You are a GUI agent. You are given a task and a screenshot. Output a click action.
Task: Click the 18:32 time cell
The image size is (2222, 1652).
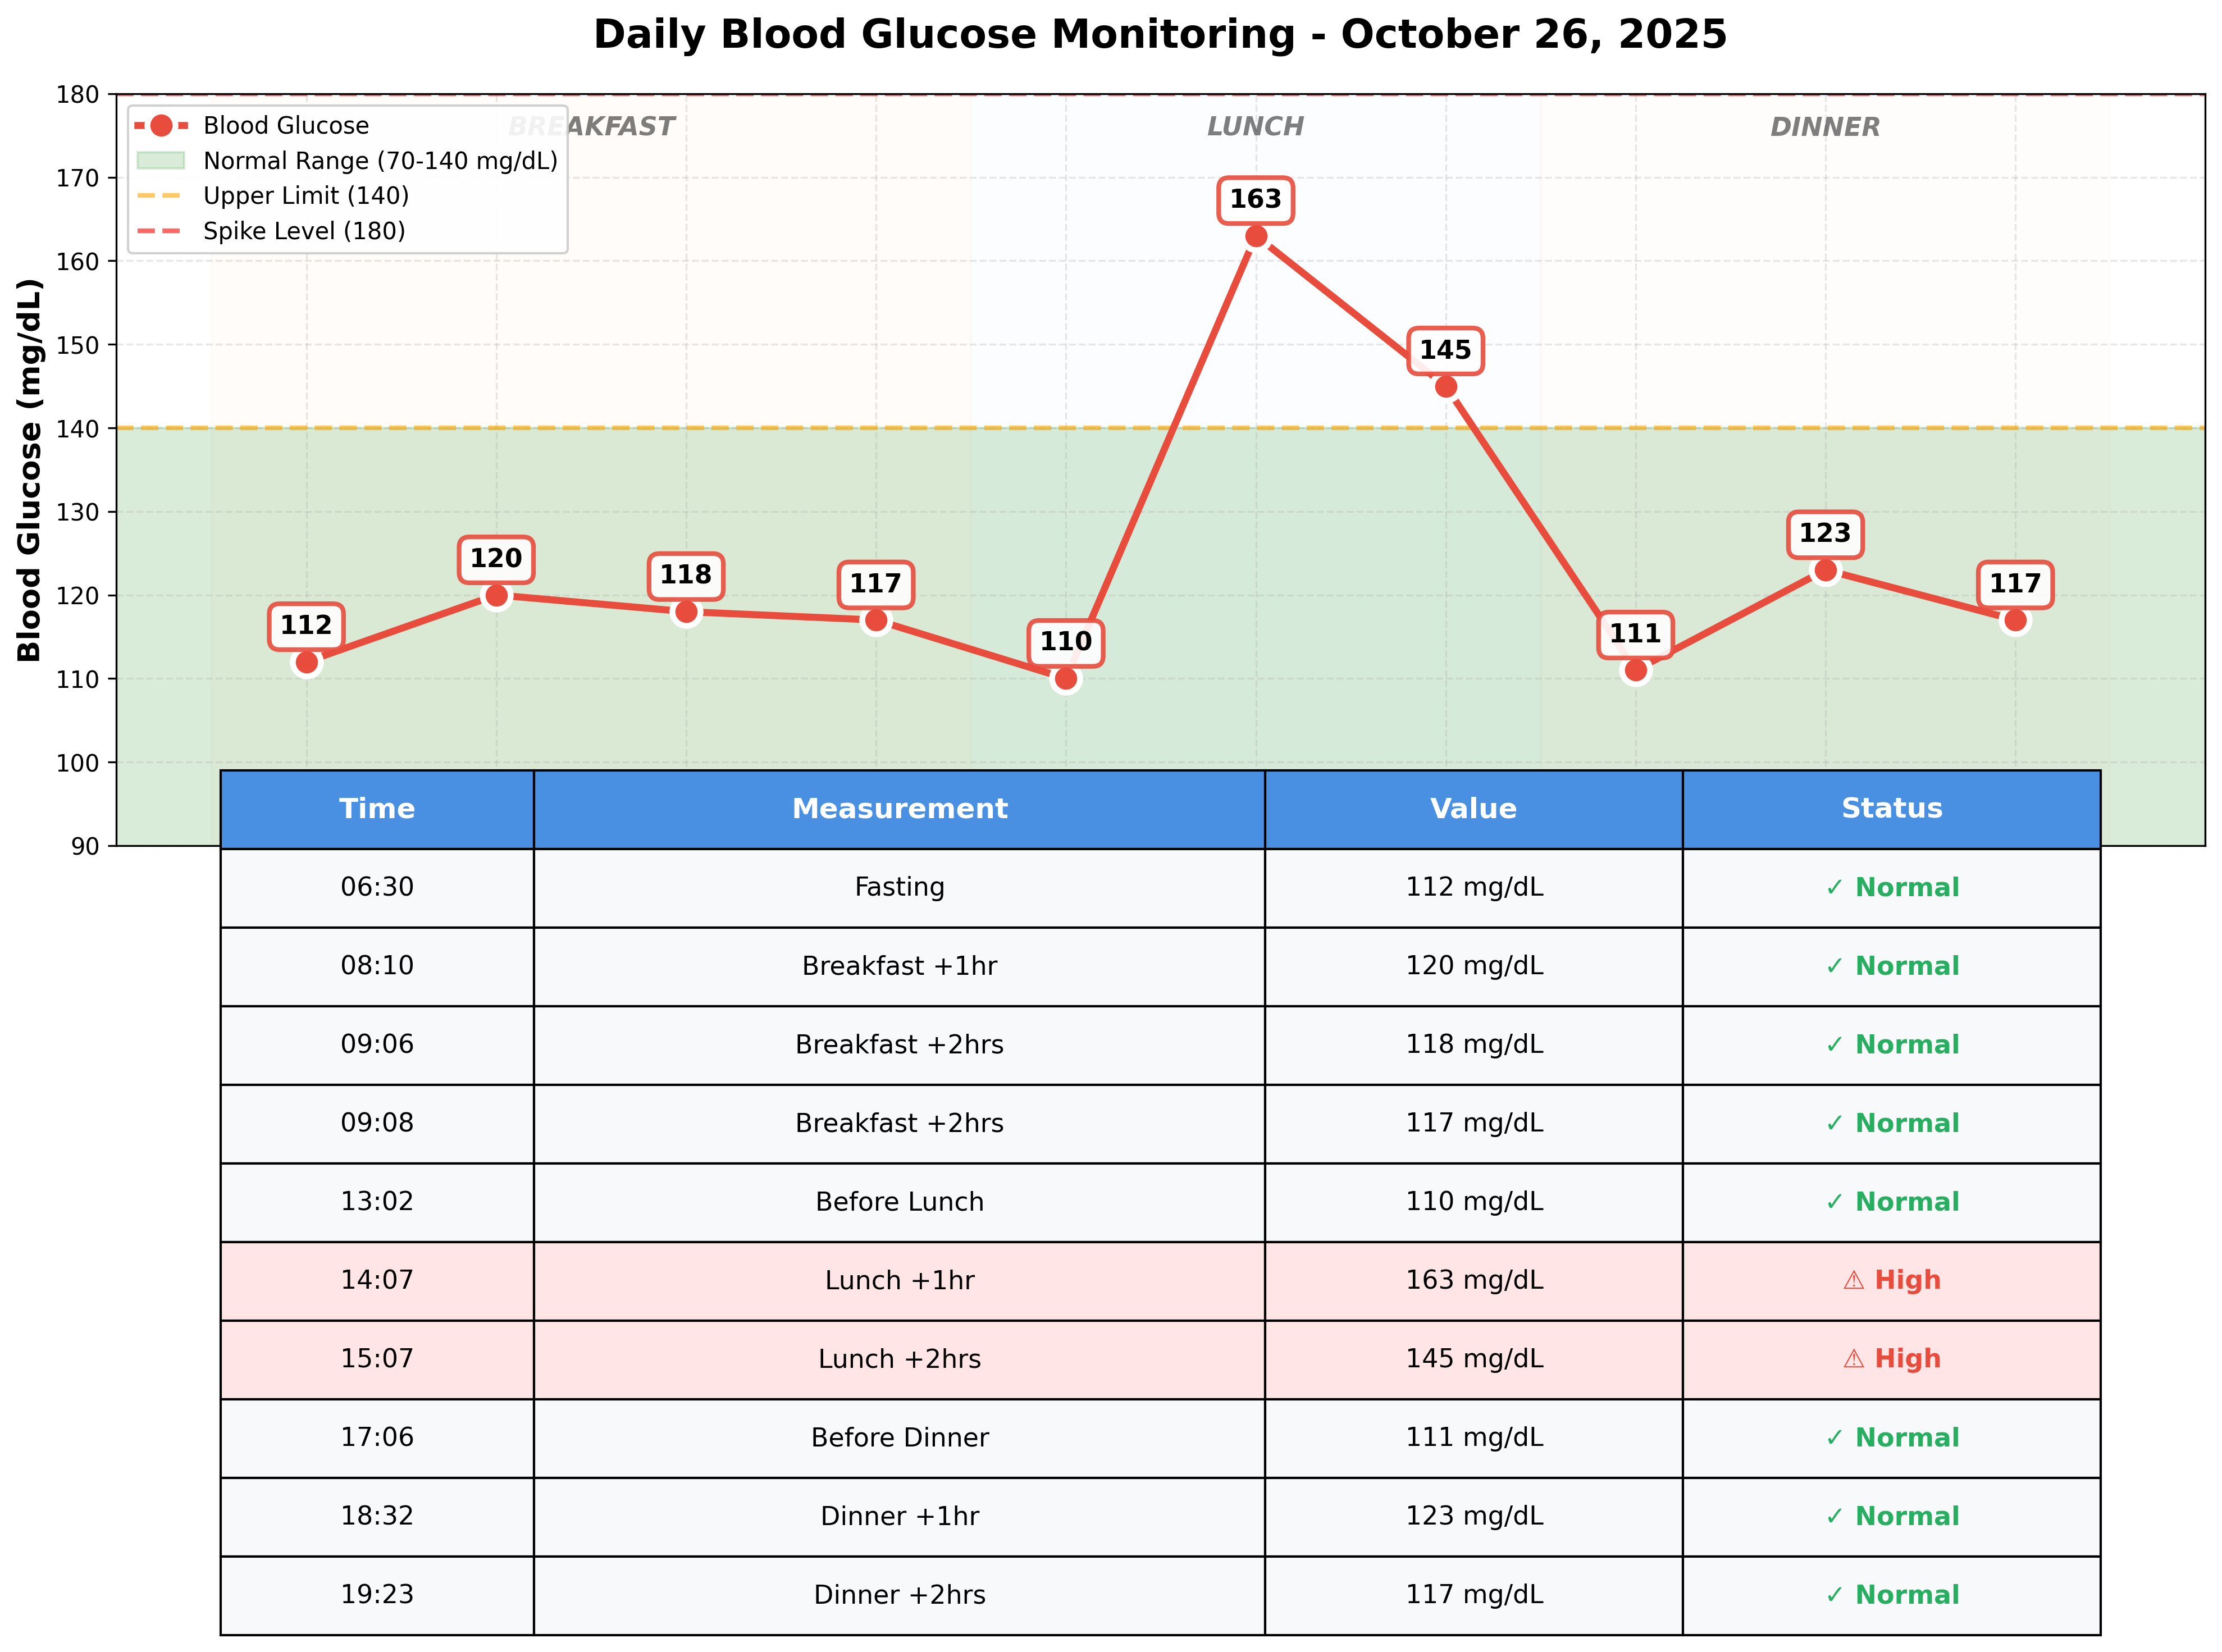(x=377, y=1517)
